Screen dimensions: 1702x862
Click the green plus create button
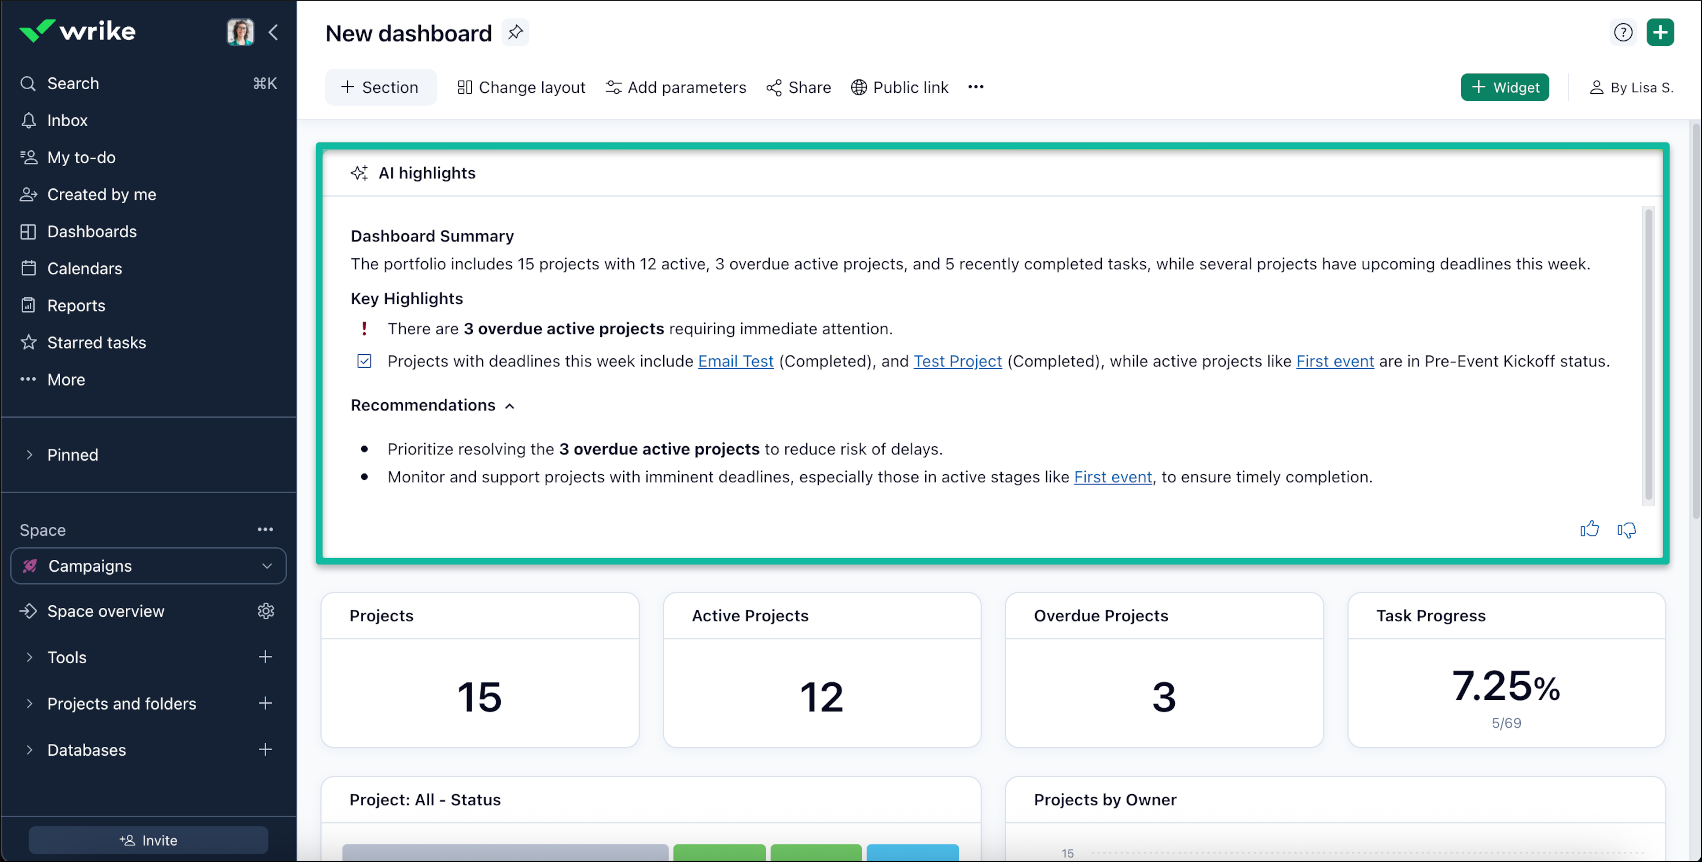(1660, 32)
